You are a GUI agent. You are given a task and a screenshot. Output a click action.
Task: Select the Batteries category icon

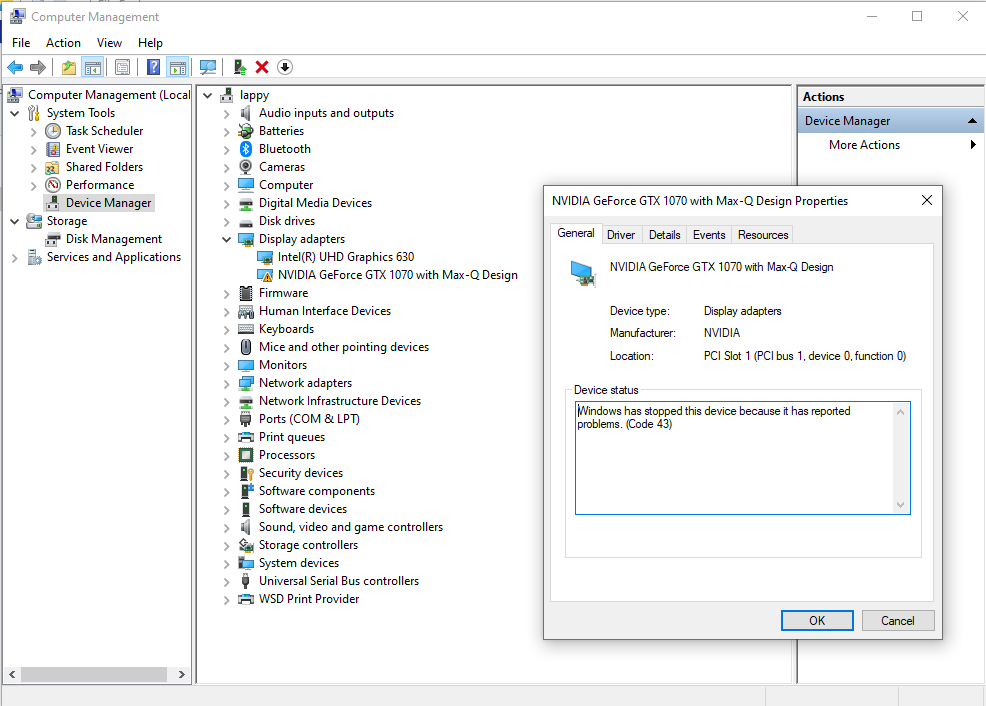pos(246,131)
